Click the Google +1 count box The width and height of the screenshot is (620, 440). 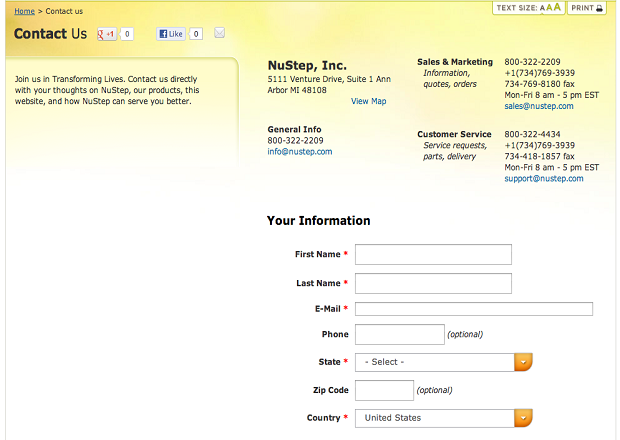pyautogui.click(x=127, y=34)
